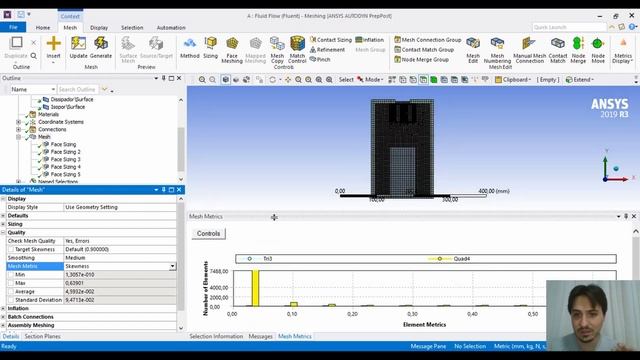Screen dimensions: 640x360
Task: Toggle the Quad4 legend entry
Action: coord(449,258)
